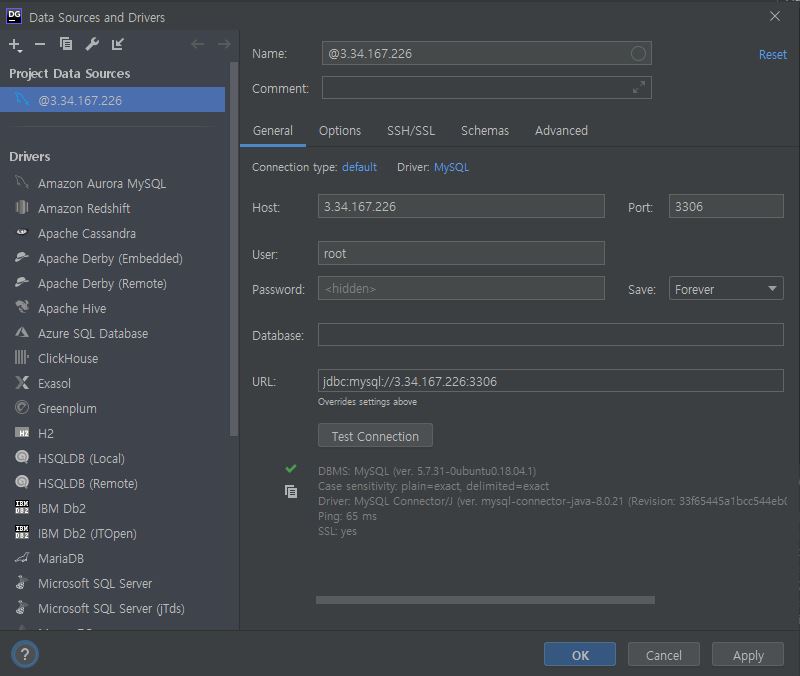Screen dimensions: 800x676
Task: Remove selected data source with the minus icon
Action: tap(38, 44)
